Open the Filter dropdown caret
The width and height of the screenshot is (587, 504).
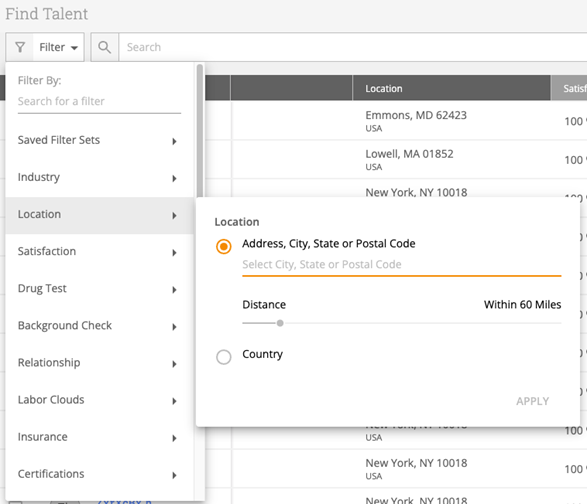pos(74,48)
